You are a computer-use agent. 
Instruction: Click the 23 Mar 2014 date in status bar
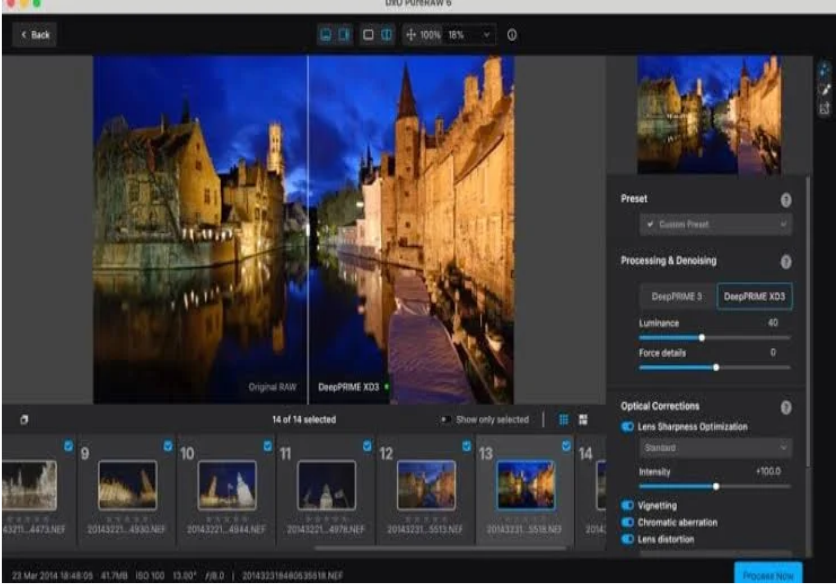pos(52,576)
